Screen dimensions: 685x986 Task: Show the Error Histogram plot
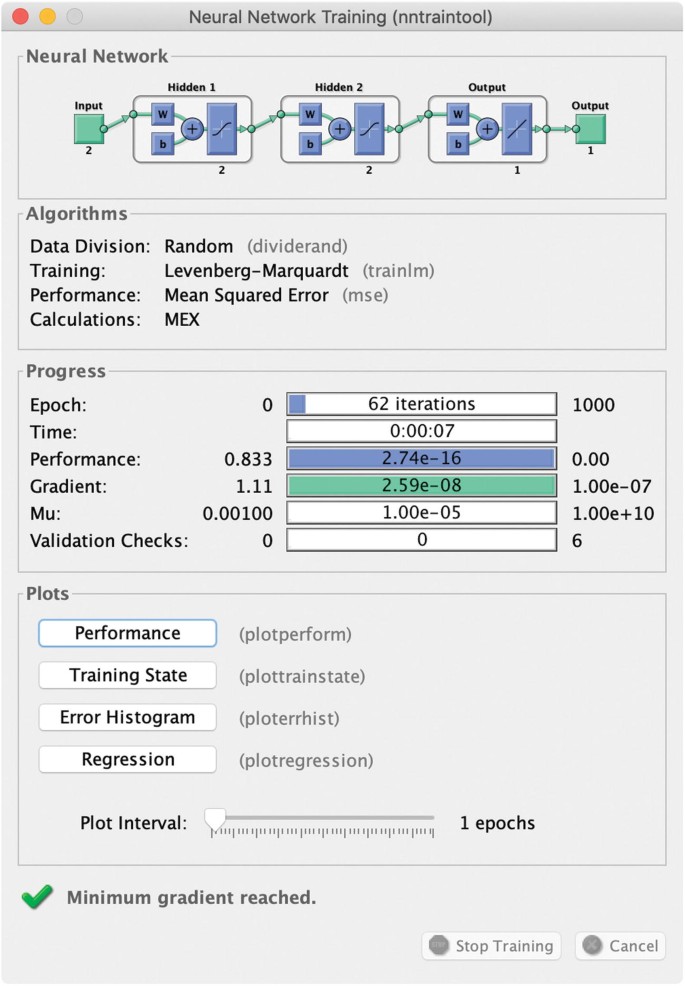click(x=127, y=717)
